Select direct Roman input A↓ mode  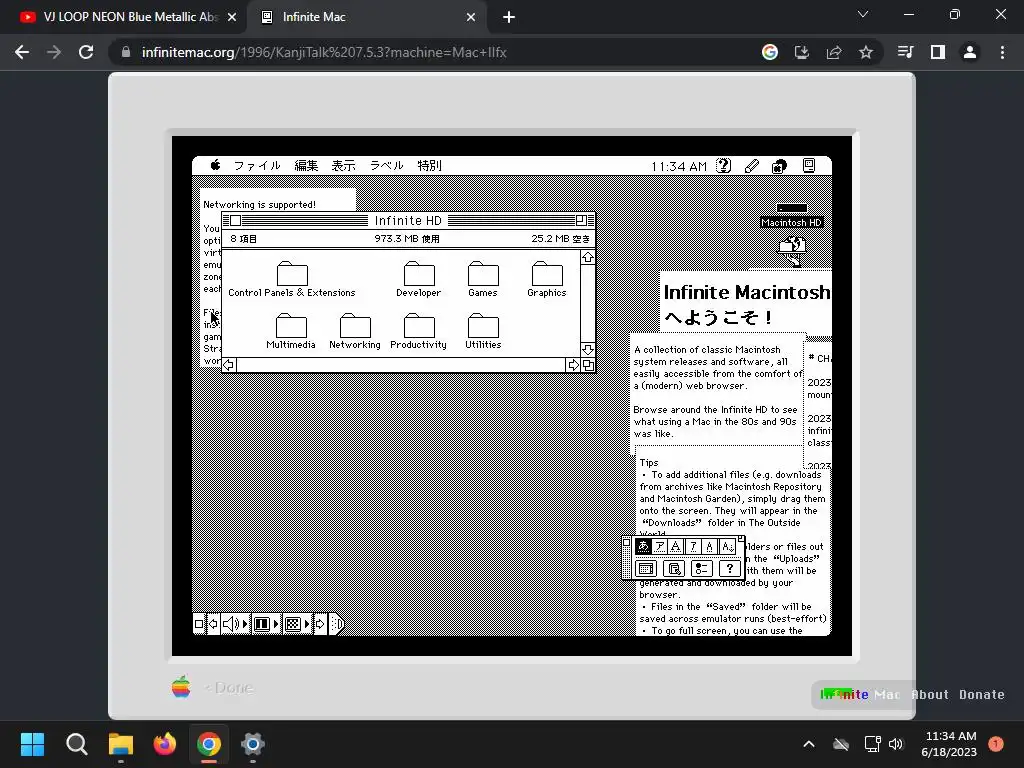click(728, 547)
